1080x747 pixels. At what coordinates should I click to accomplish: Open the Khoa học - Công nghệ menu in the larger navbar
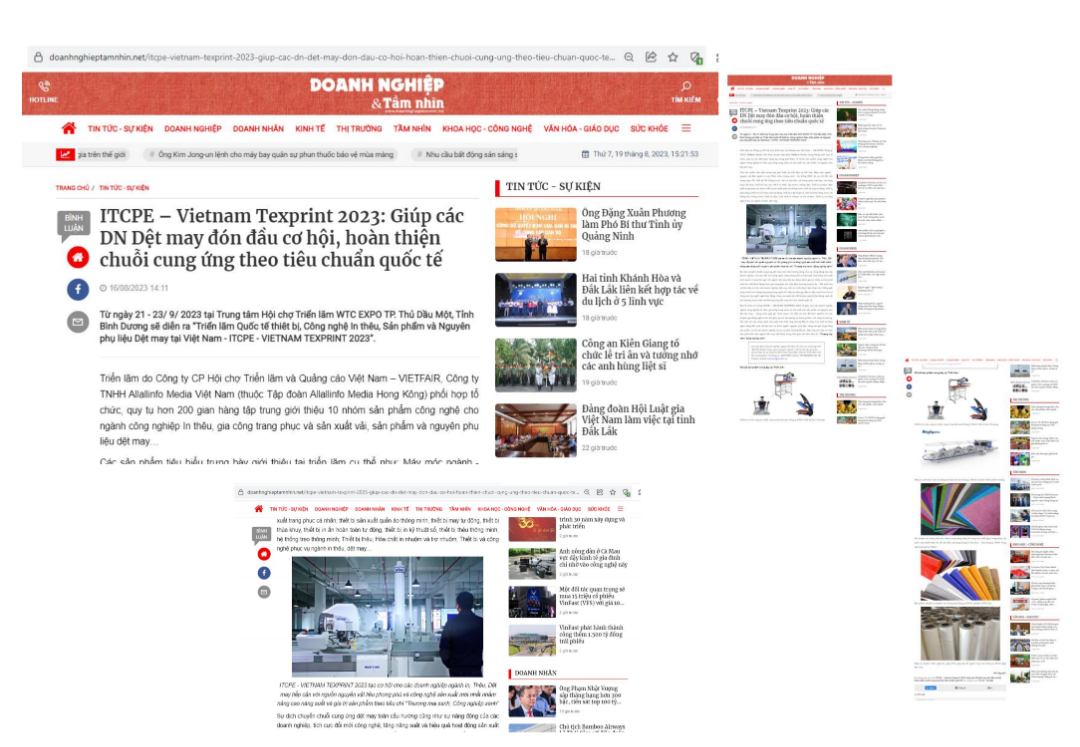487,129
